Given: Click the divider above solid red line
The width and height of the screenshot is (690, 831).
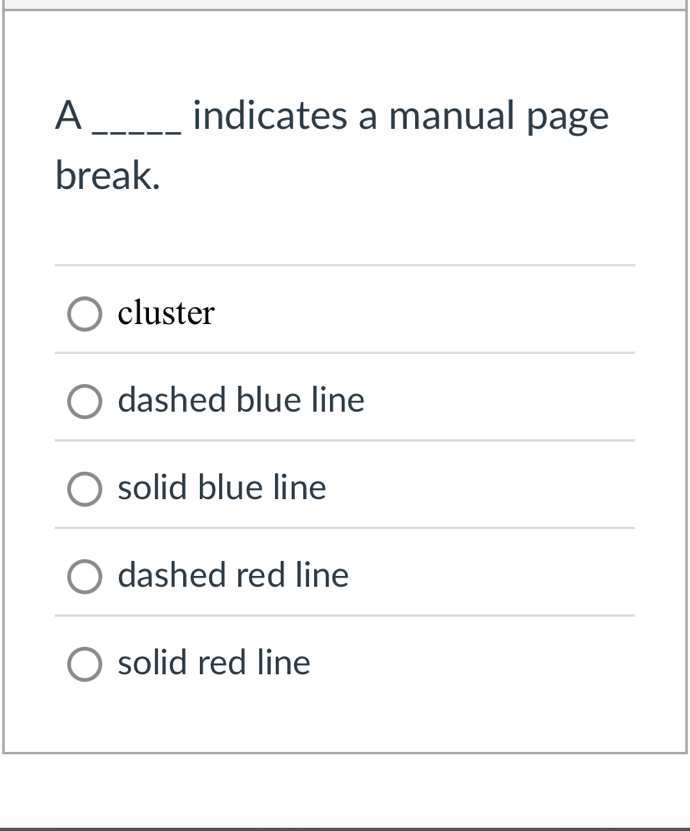Looking at the screenshot, I should tap(345, 618).
